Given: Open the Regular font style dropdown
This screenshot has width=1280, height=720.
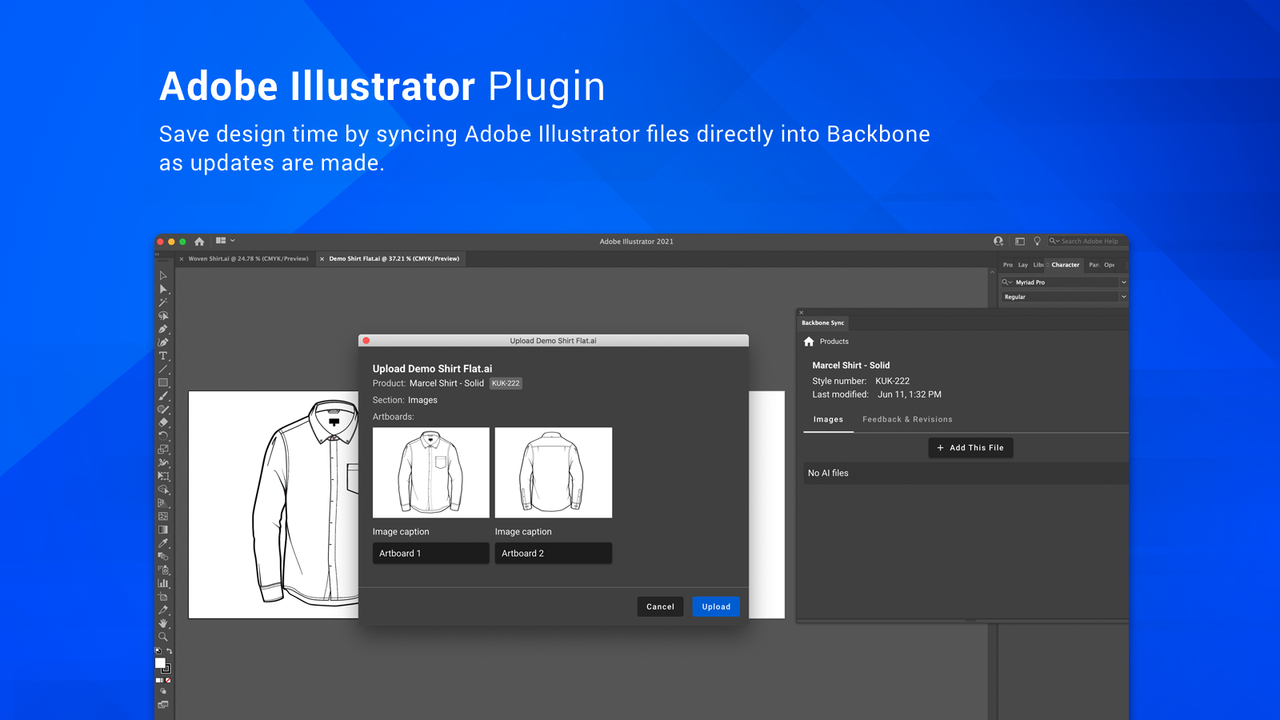Looking at the screenshot, I should [1123, 296].
